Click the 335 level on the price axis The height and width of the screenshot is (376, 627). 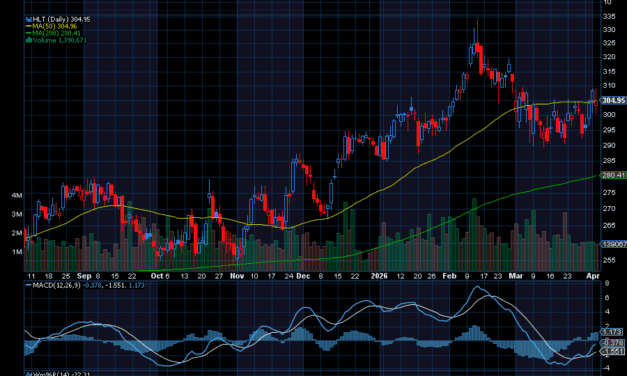609,16
